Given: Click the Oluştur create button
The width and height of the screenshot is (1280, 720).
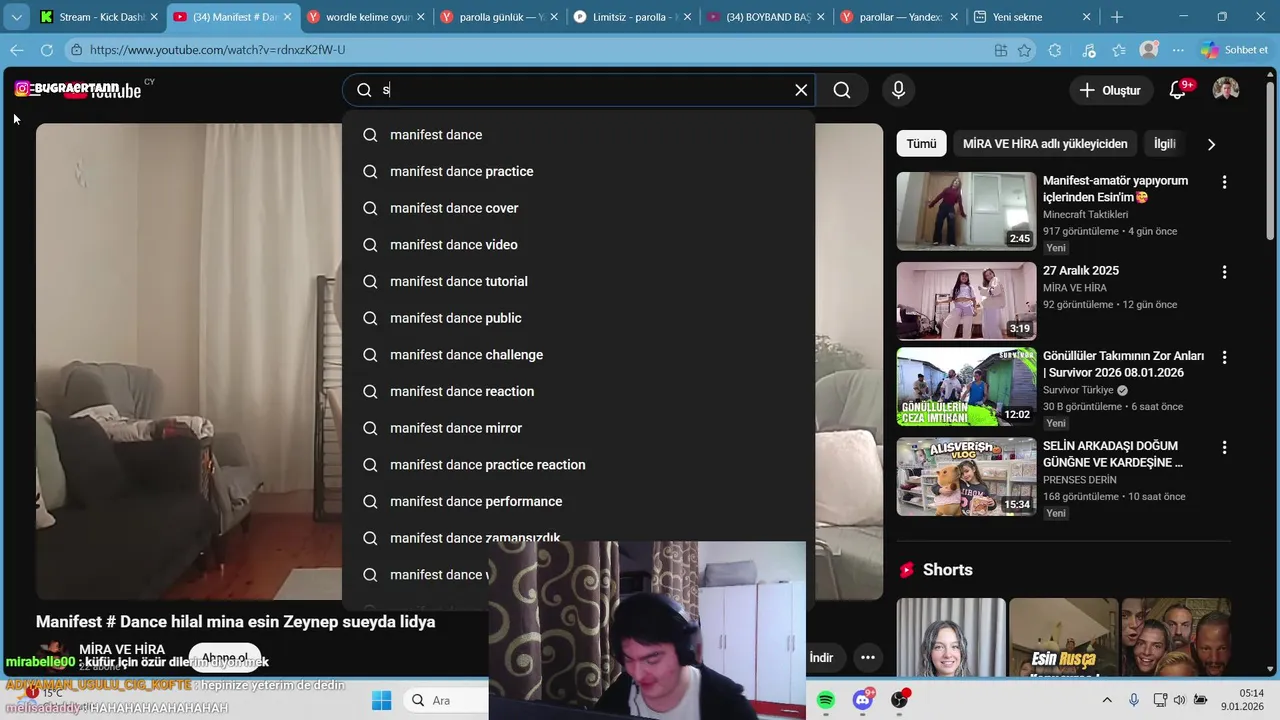Looking at the screenshot, I should point(1110,90).
